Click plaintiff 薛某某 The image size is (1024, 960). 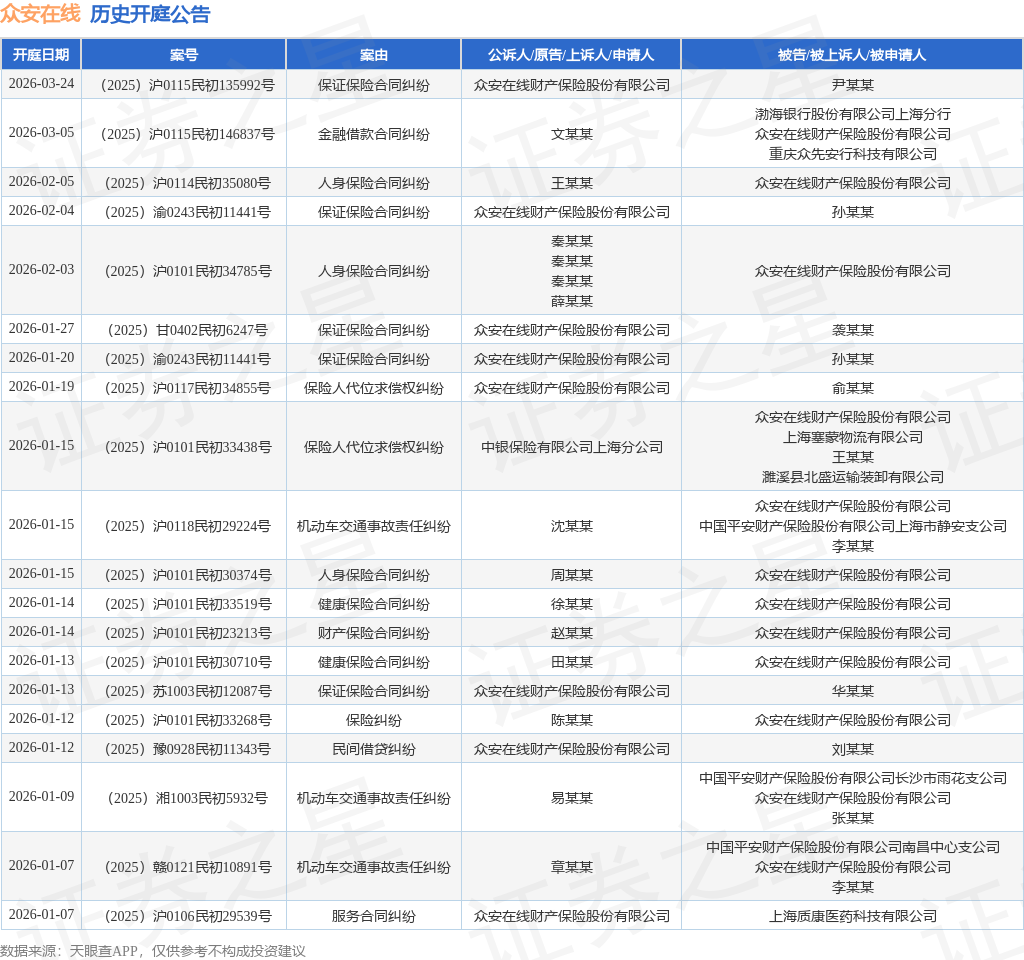(x=571, y=301)
